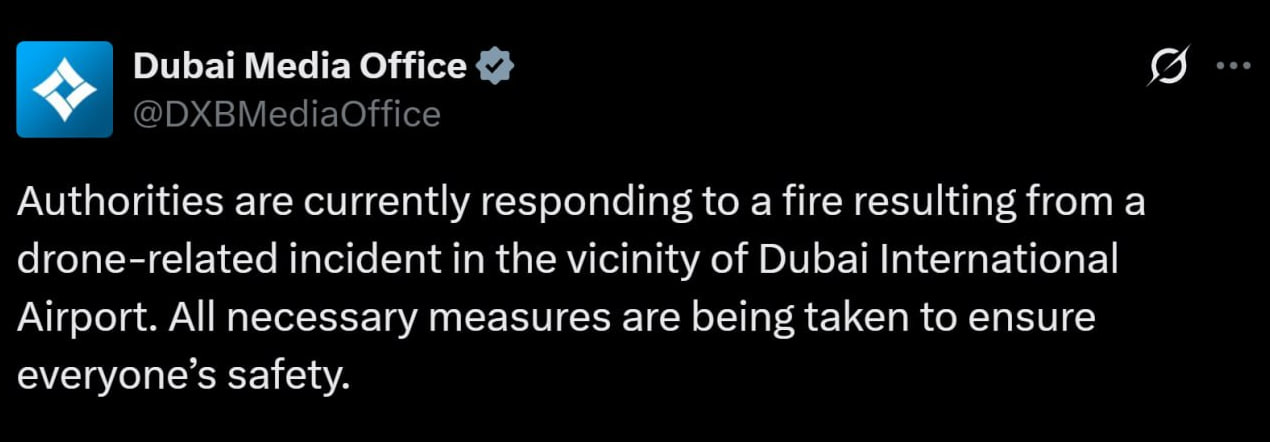Open the three-dot more options menu
The image size is (1270, 442).
tap(1232, 67)
